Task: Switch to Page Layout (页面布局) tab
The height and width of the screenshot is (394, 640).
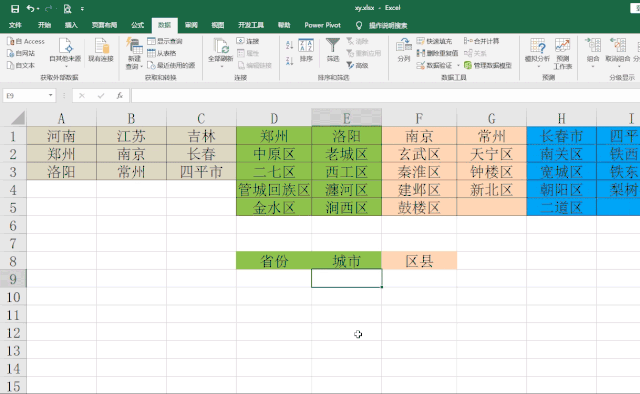Action: (x=104, y=25)
